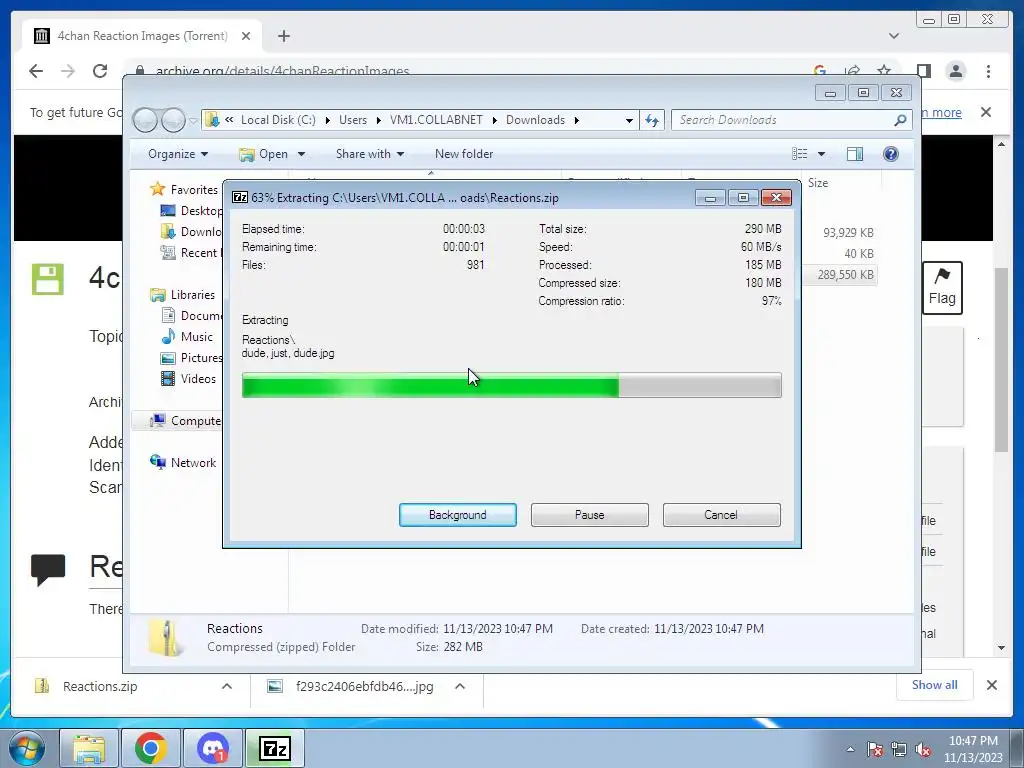
Task: Select Network in navigation pane
Action: pos(193,462)
